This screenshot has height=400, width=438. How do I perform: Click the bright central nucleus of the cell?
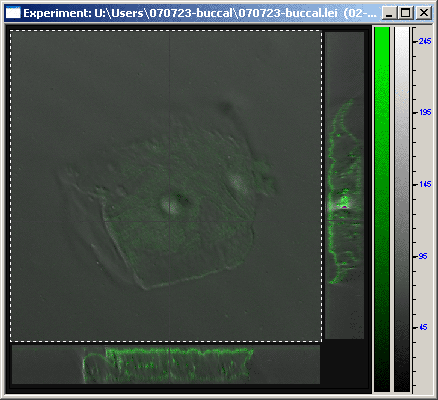point(169,205)
